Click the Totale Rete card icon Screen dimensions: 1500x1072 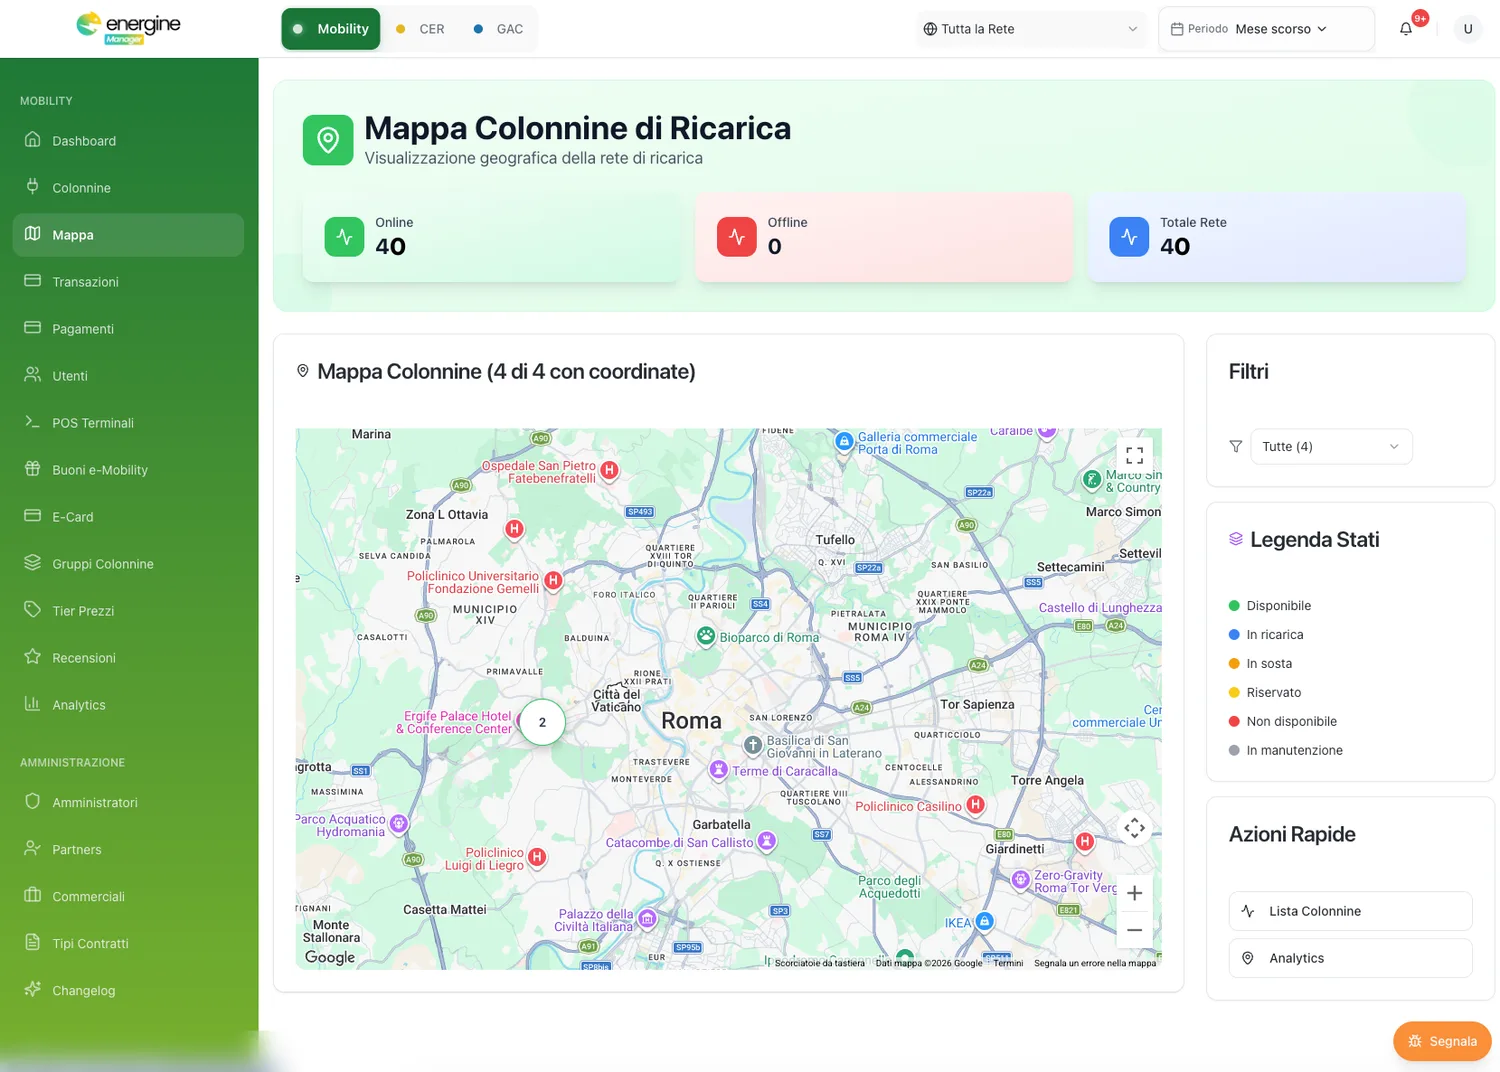pos(1129,237)
